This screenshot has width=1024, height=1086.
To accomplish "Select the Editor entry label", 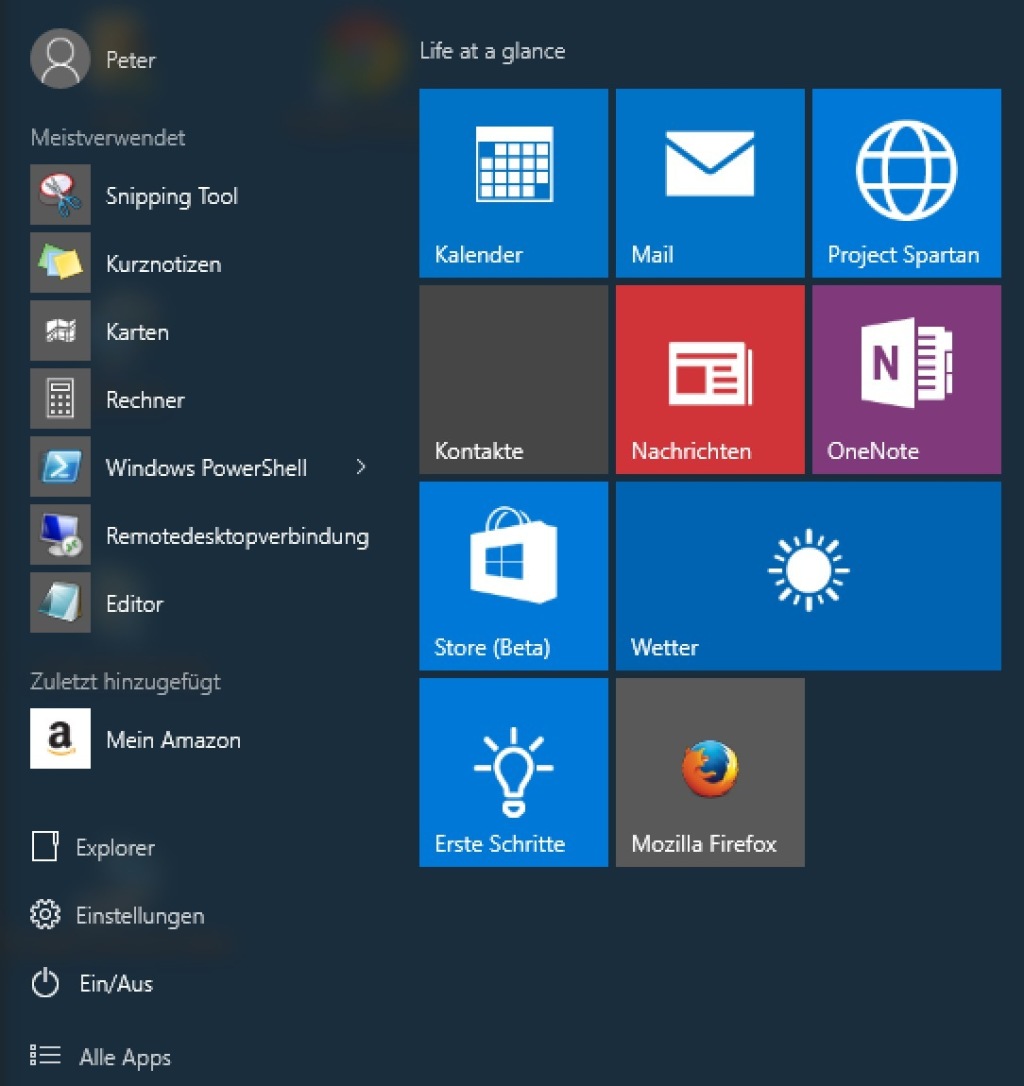I will pyautogui.click(x=134, y=604).
